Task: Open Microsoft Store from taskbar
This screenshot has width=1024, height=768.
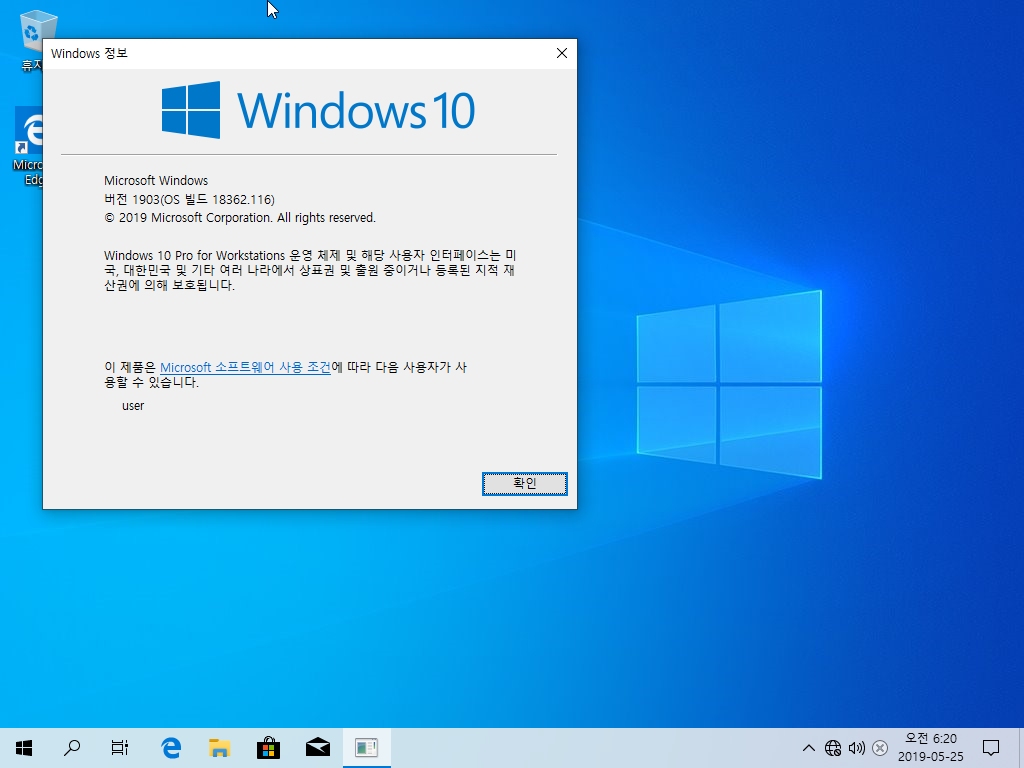Action: [x=268, y=748]
